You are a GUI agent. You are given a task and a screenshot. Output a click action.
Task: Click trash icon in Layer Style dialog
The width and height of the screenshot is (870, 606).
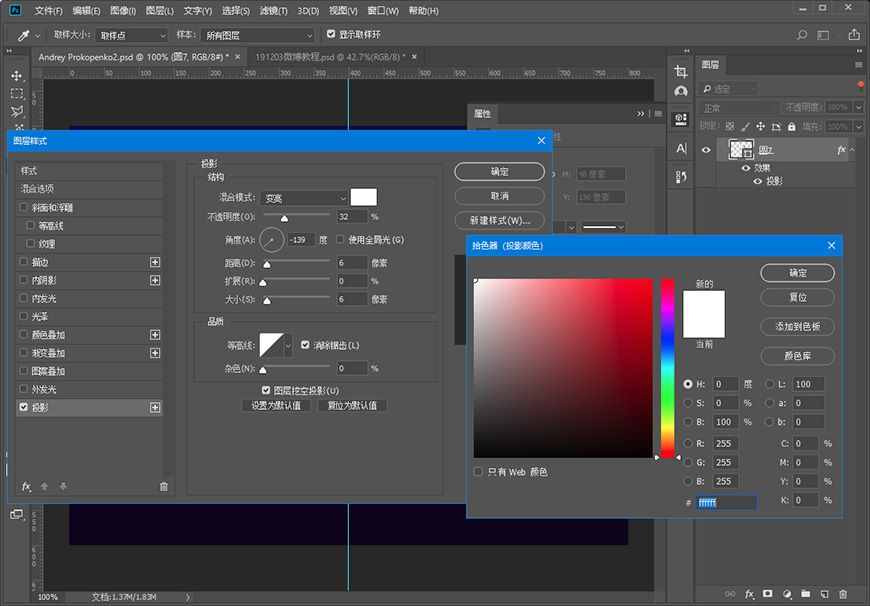tap(164, 487)
